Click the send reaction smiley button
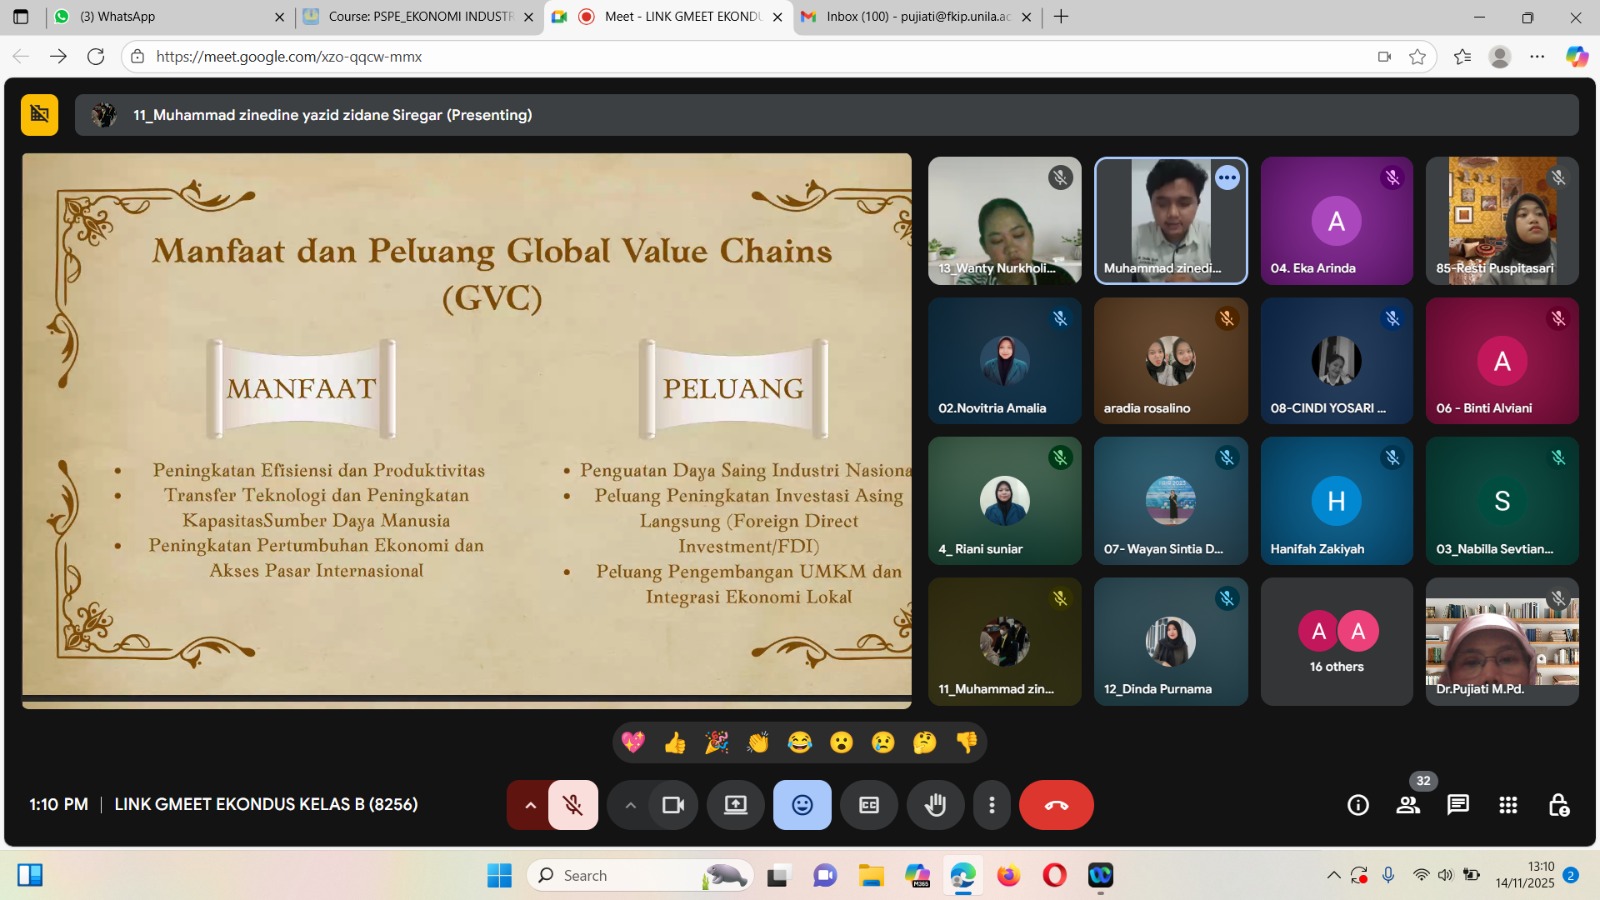 point(802,805)
